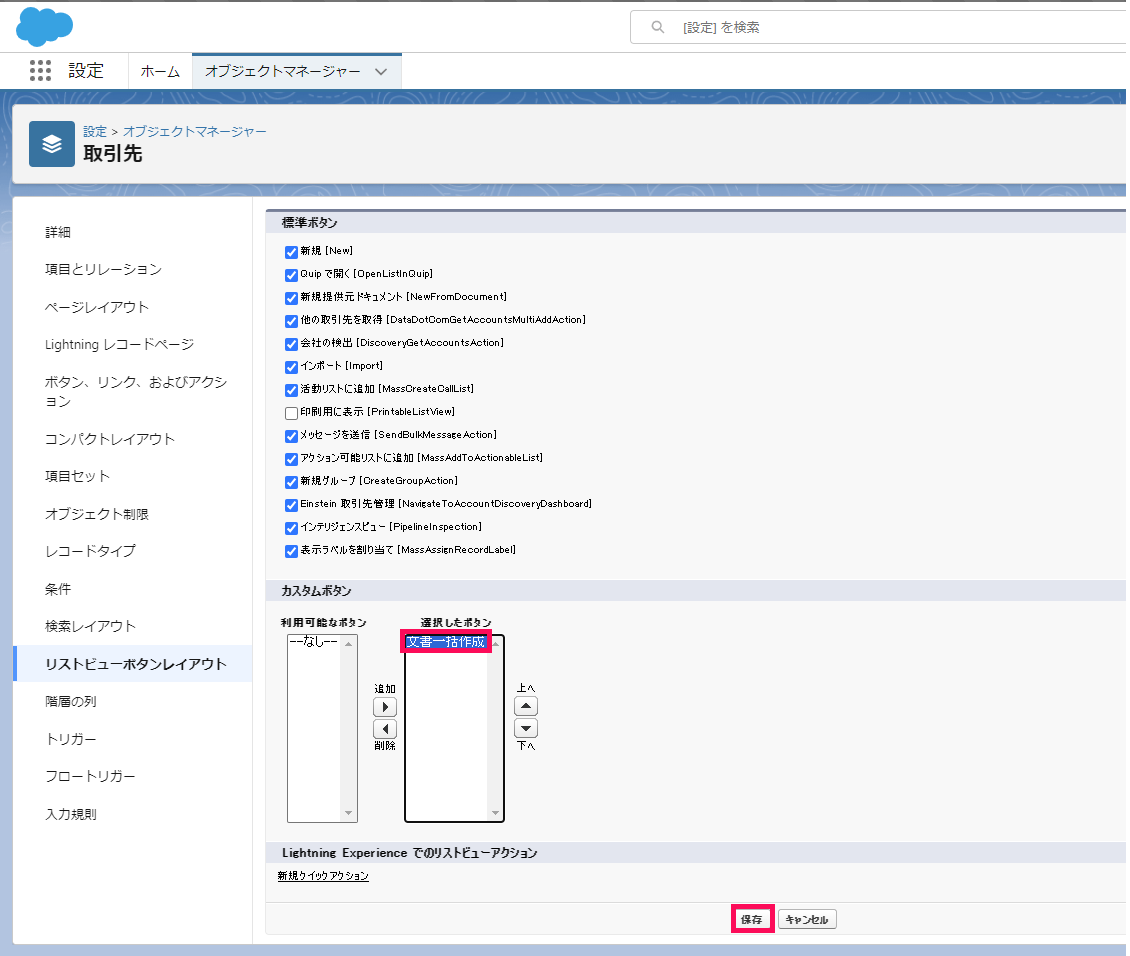Open コンパクトレイアウト in the sidebar
This screenshot has height=956, width=1130.
coord(110,439)
